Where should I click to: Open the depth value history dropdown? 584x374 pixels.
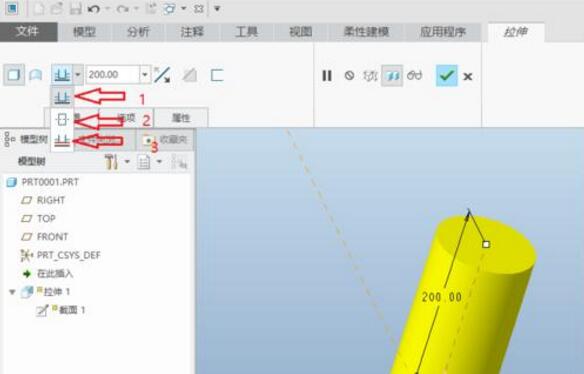[145, 75]
